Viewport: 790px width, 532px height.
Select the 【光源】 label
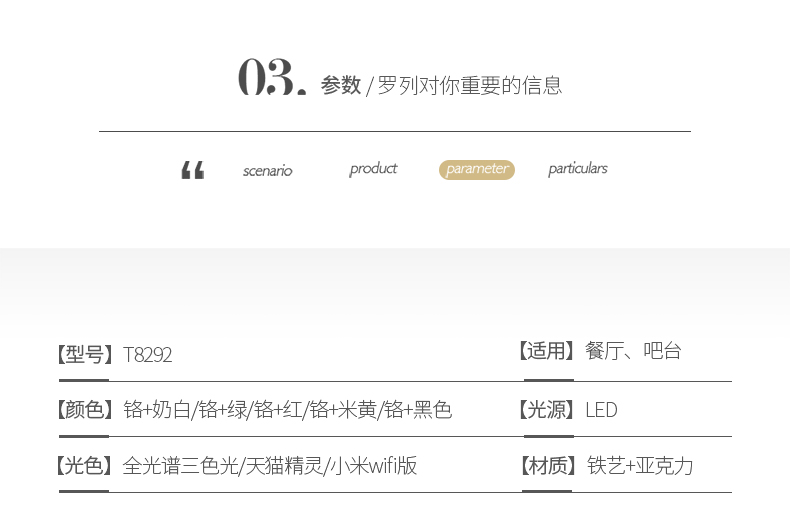(x=547, y=410)
